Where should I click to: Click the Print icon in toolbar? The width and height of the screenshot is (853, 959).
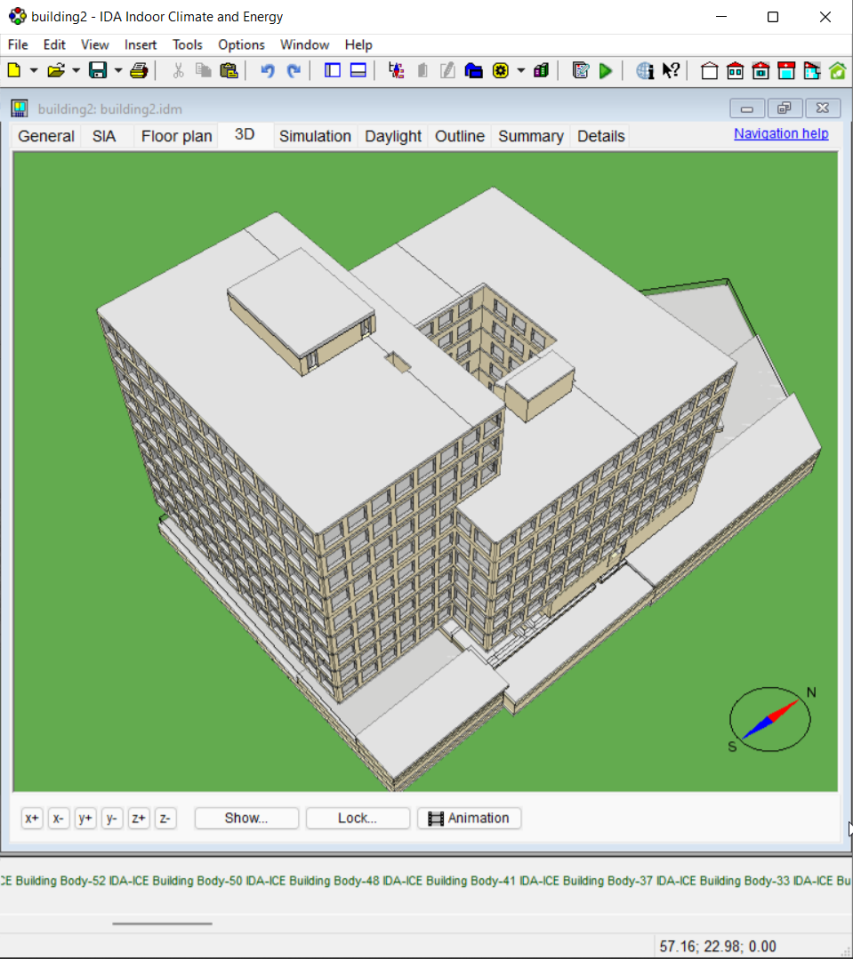pos(140,71)
